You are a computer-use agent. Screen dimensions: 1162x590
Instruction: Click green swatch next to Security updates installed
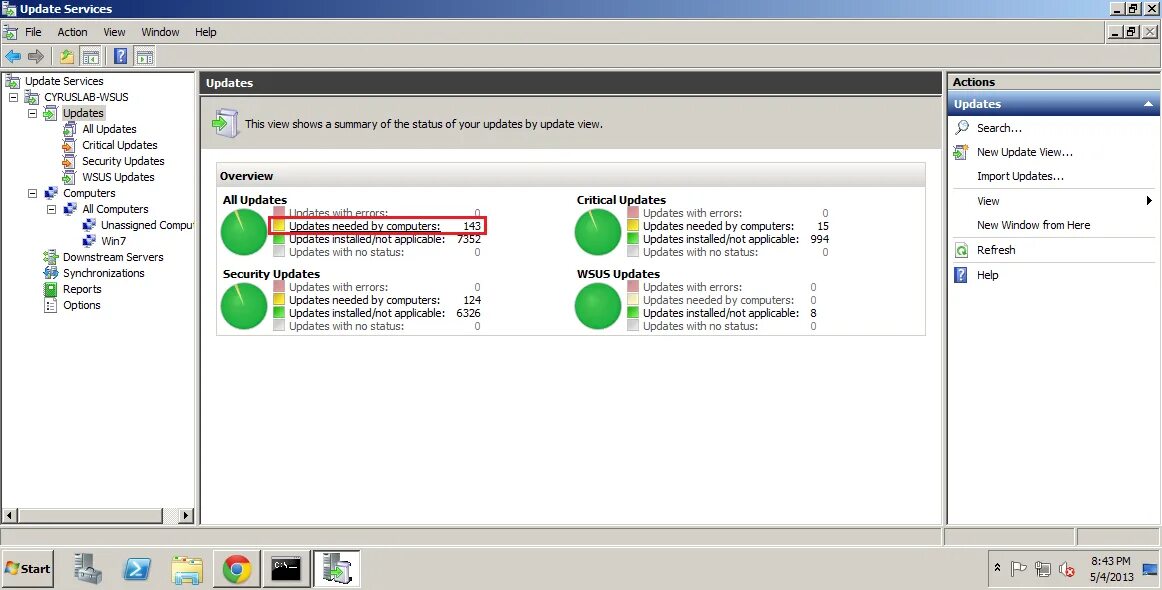(279, 313)
